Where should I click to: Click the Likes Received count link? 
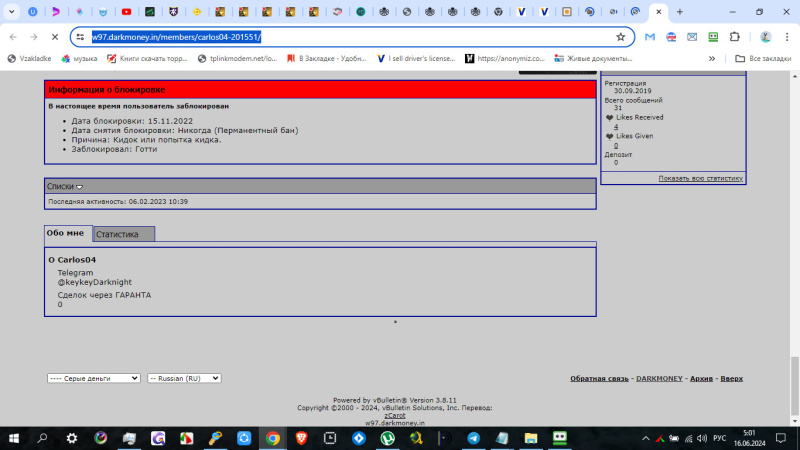pos(616,127)
